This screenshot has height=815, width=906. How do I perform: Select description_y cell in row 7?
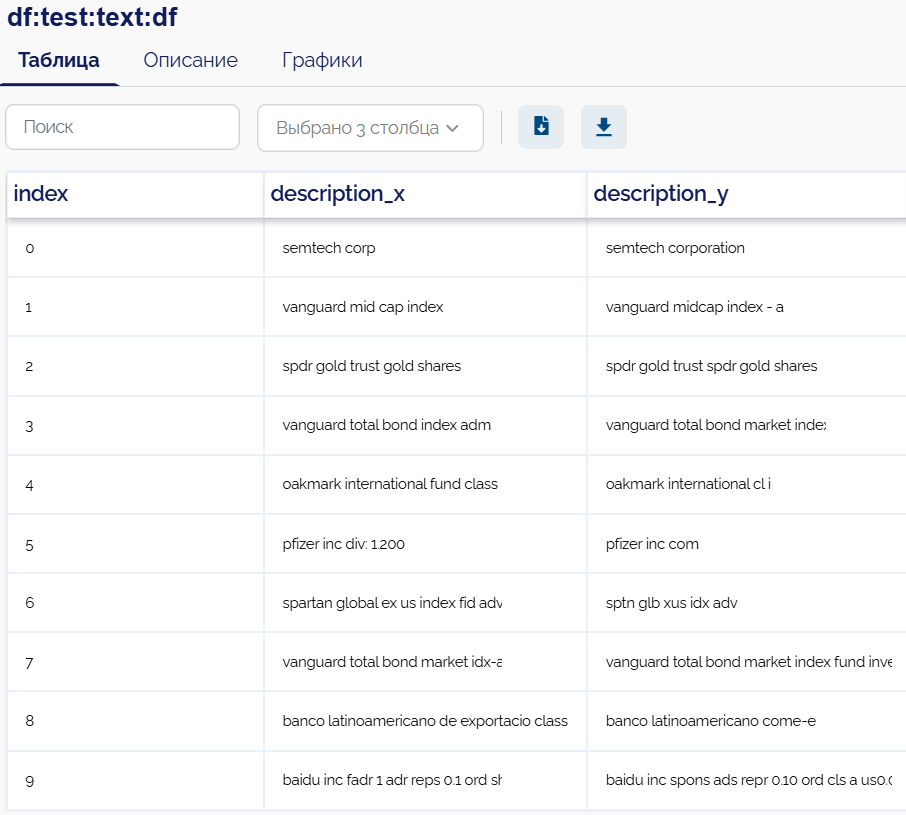tap(747, 662)
